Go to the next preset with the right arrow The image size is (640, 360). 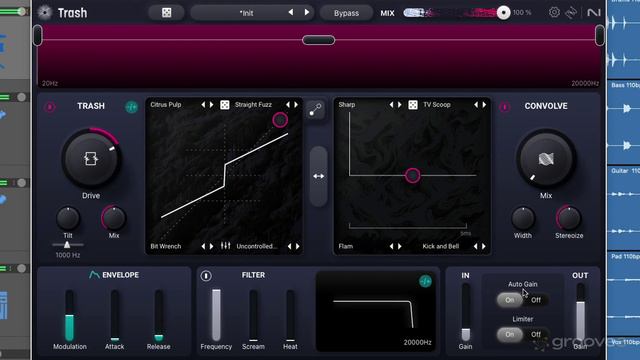307,13
